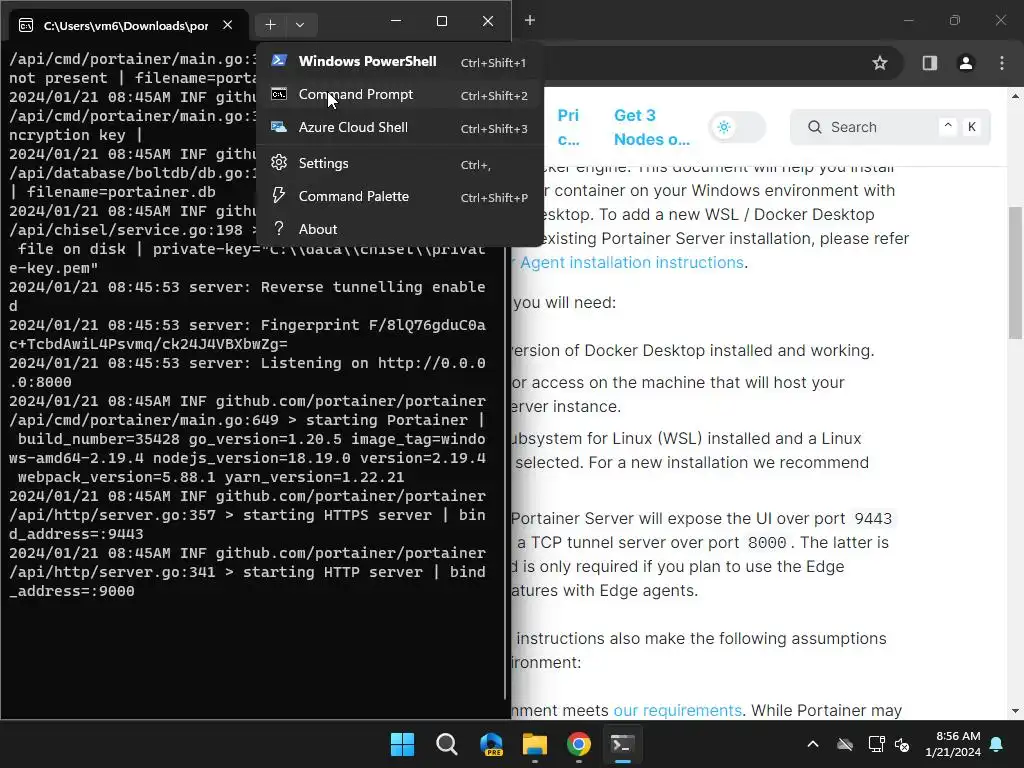Open Chrome profile avatar menu
The image size is (1024, 768).
click(x=965, y=63)
